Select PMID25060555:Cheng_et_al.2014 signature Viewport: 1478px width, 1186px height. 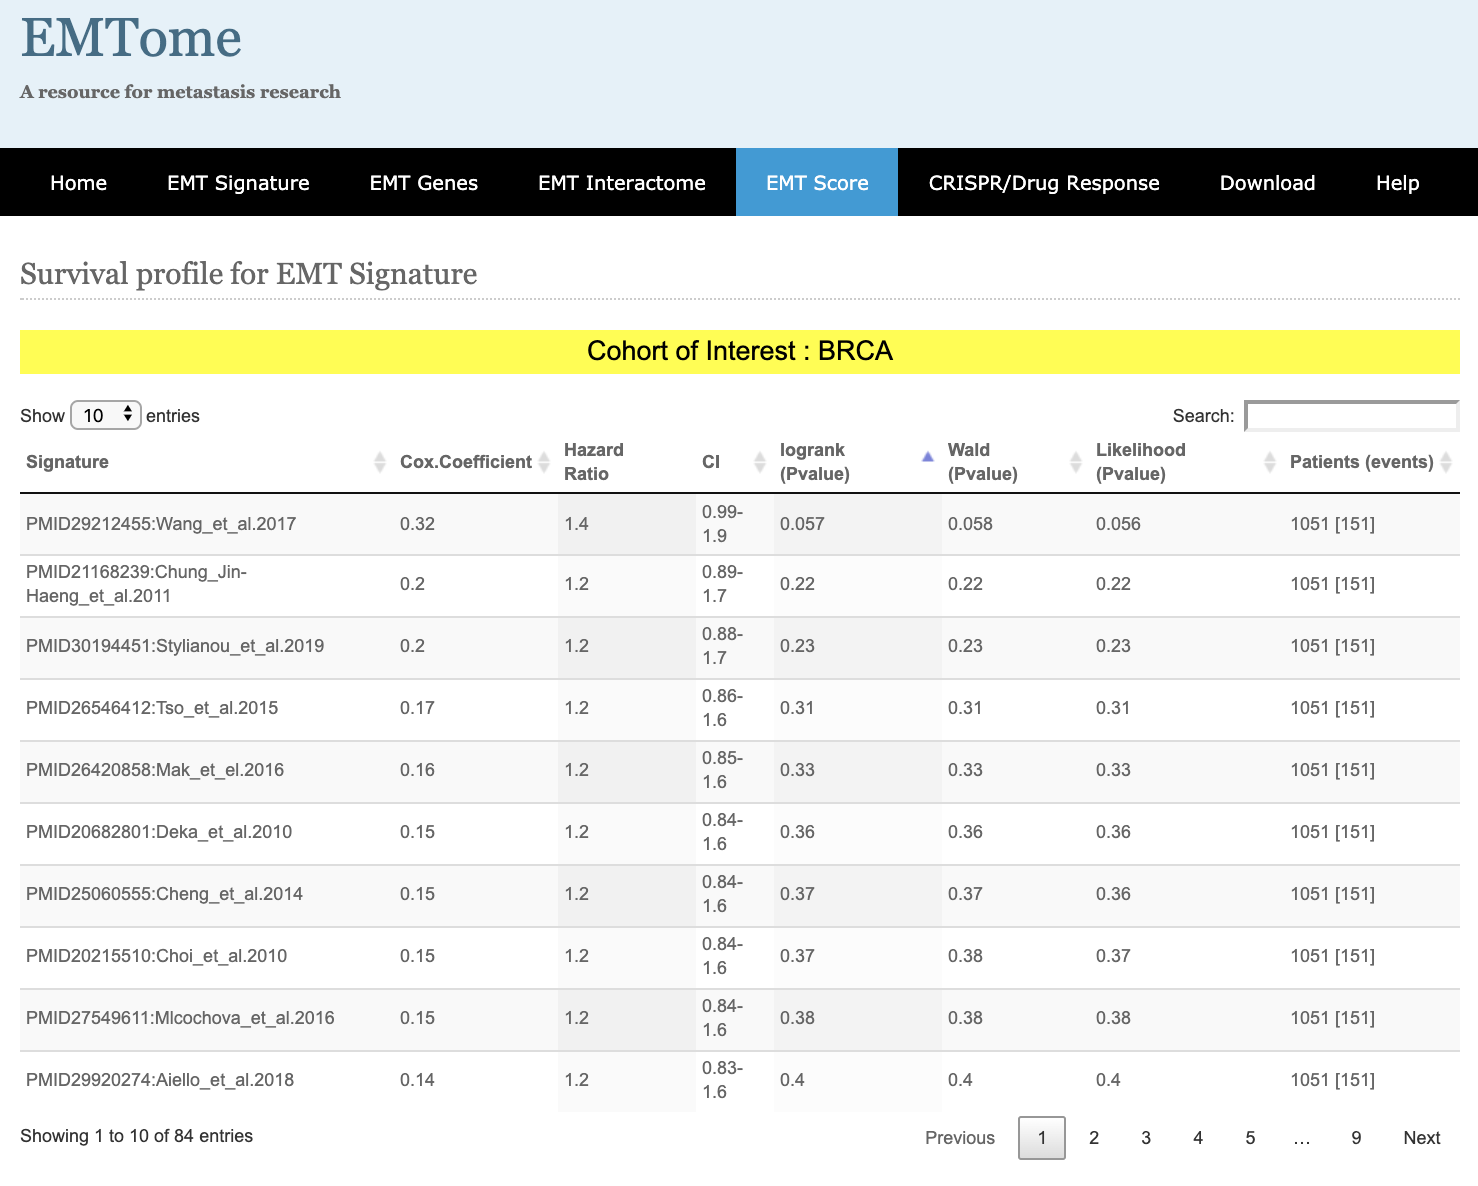coord(164,894)
